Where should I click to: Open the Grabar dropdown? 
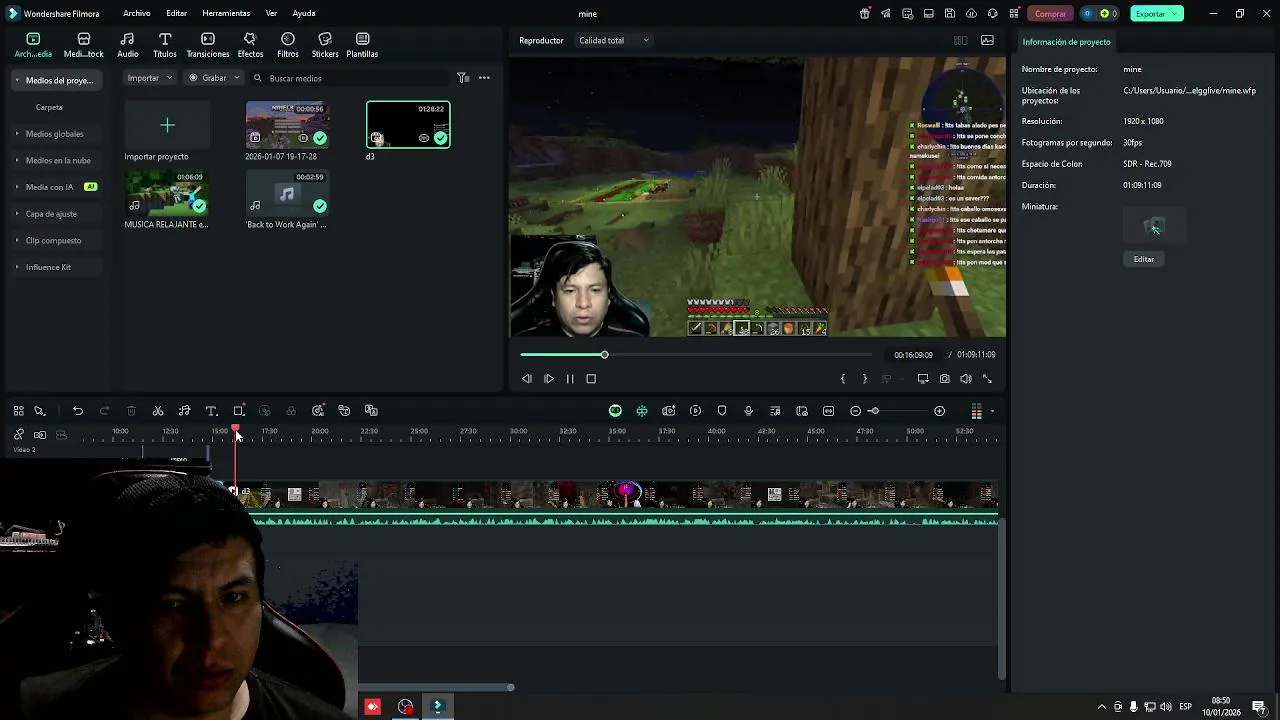point(214,78)
